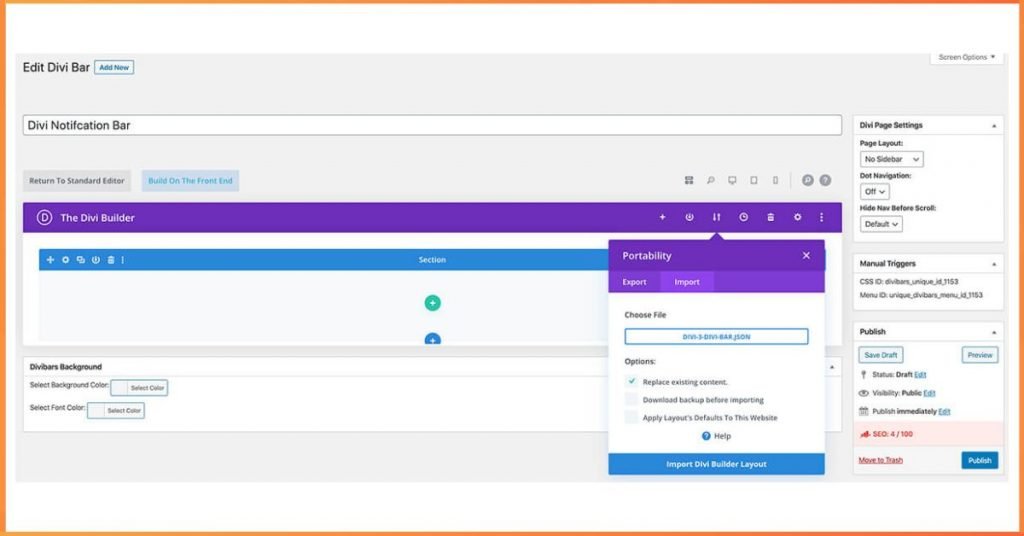Image resolution: width=1024 pixels, height=536 pixels.
Task: Click the Visibility eye icon in the Publish box
Action: [863, 393]
